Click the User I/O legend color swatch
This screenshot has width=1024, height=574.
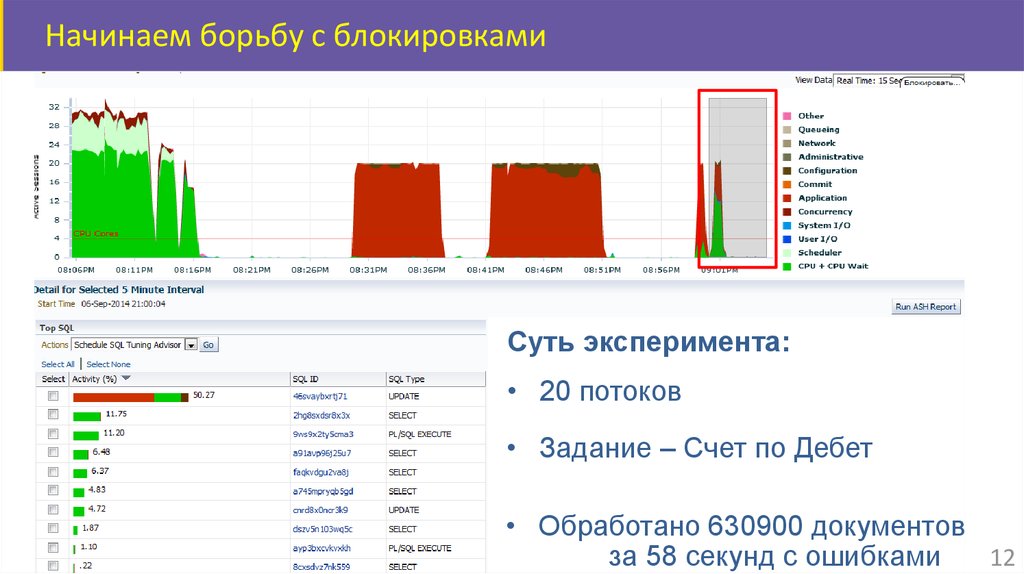[787, 239]
